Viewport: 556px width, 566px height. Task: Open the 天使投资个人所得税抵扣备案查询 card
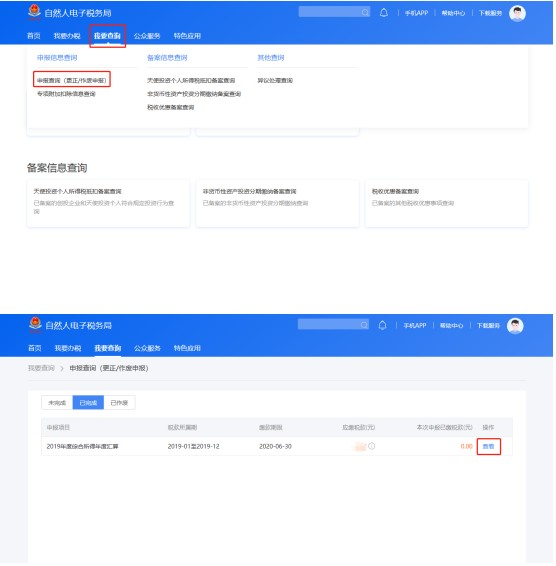109,205
